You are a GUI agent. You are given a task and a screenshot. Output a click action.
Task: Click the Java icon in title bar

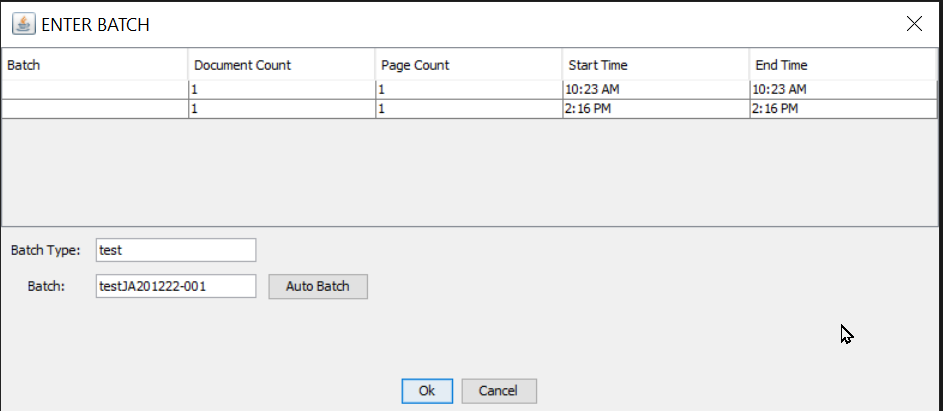click(x=23, y=24)
